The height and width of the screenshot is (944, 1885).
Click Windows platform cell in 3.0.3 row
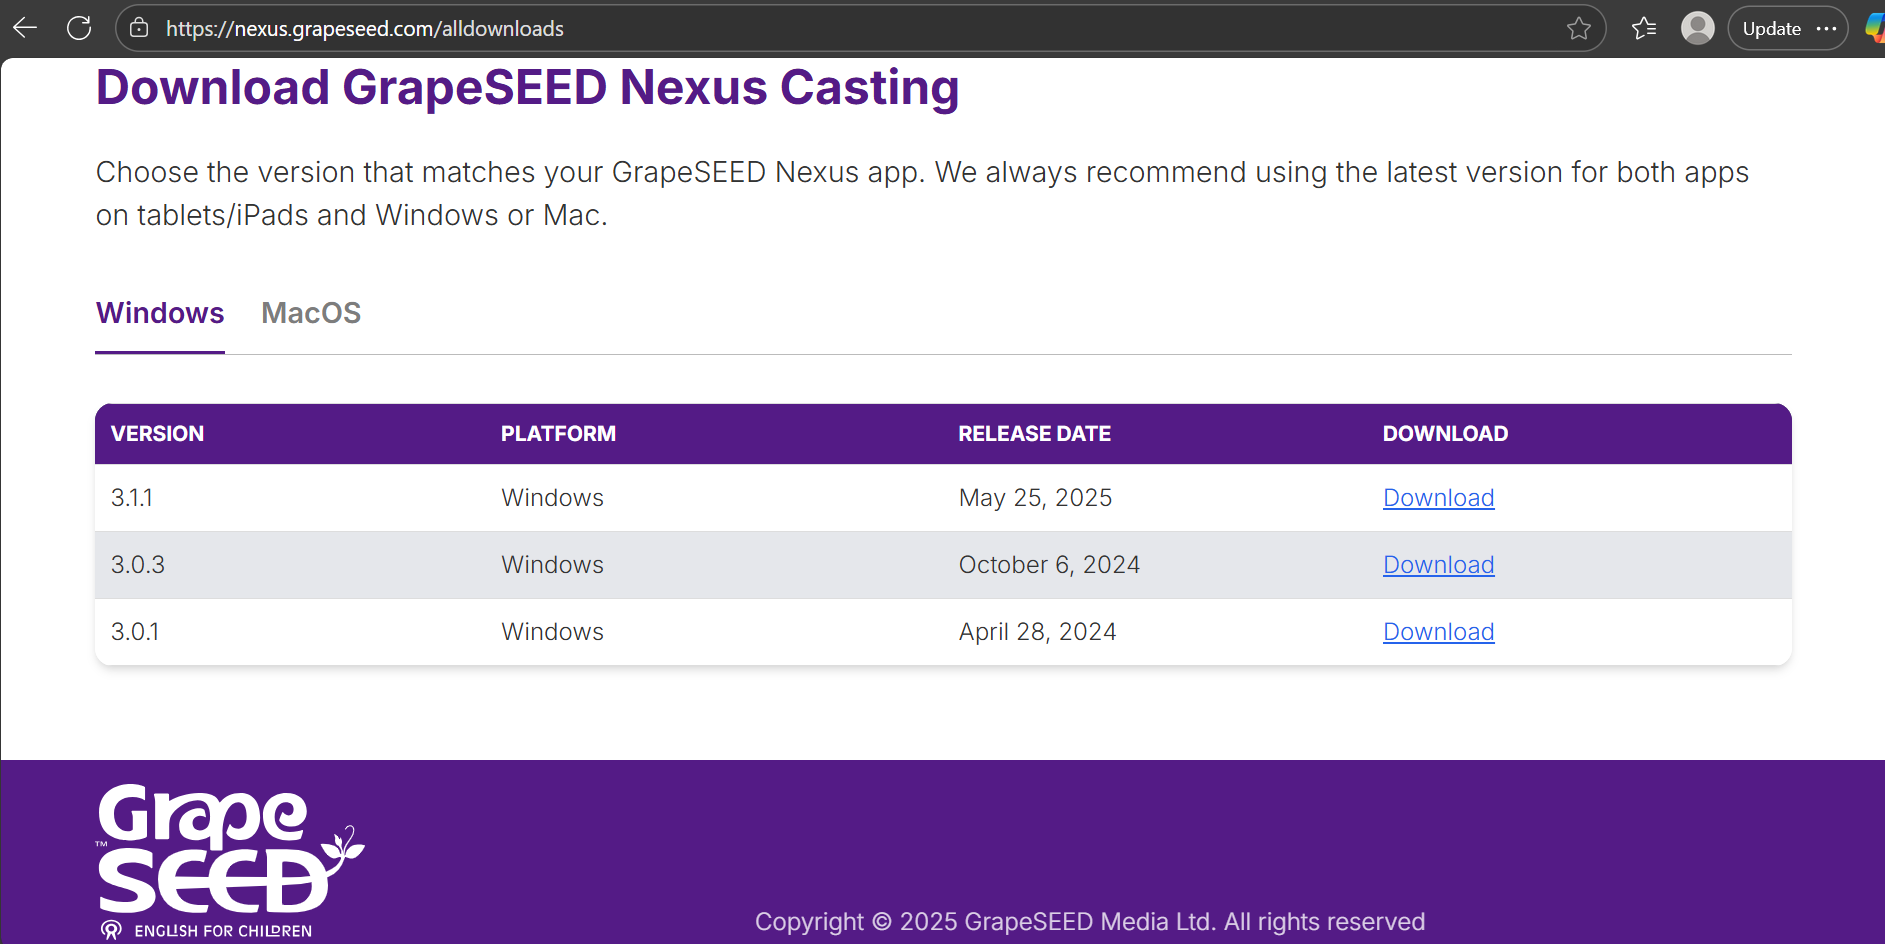click(552, 564)
